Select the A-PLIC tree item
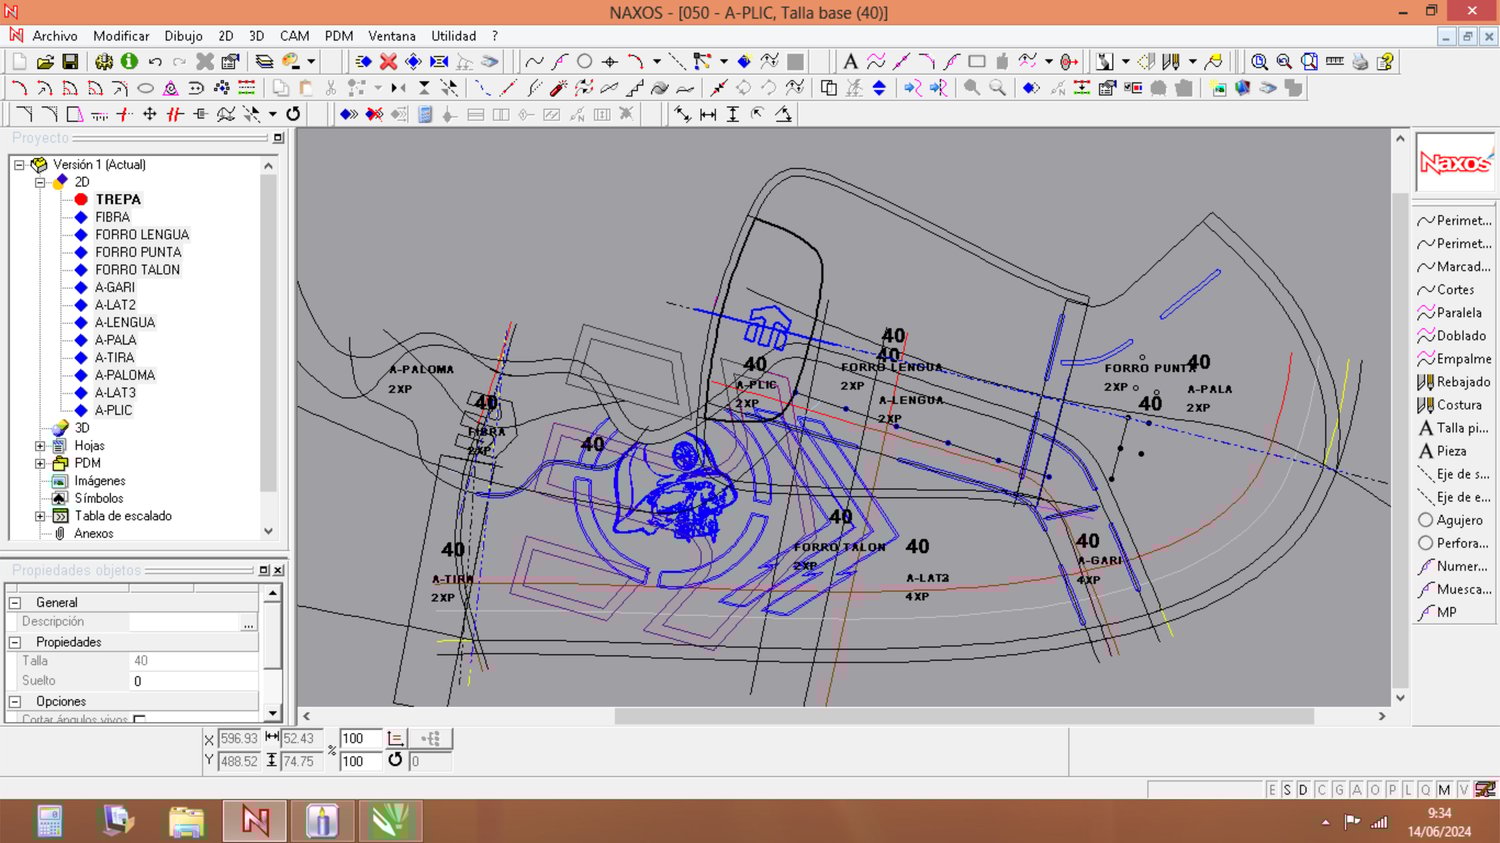1500x843 pixels. coord(114,411)
